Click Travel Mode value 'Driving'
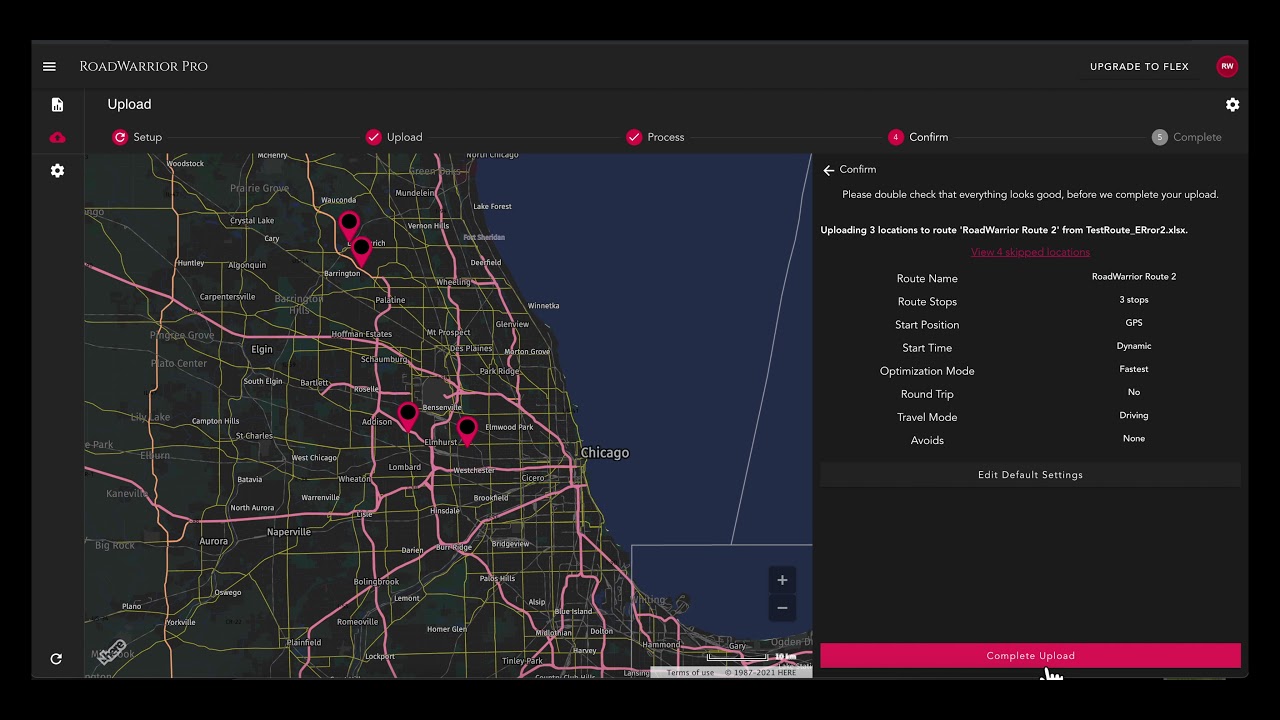1280x720 pixels. [x=1134, y=415]
